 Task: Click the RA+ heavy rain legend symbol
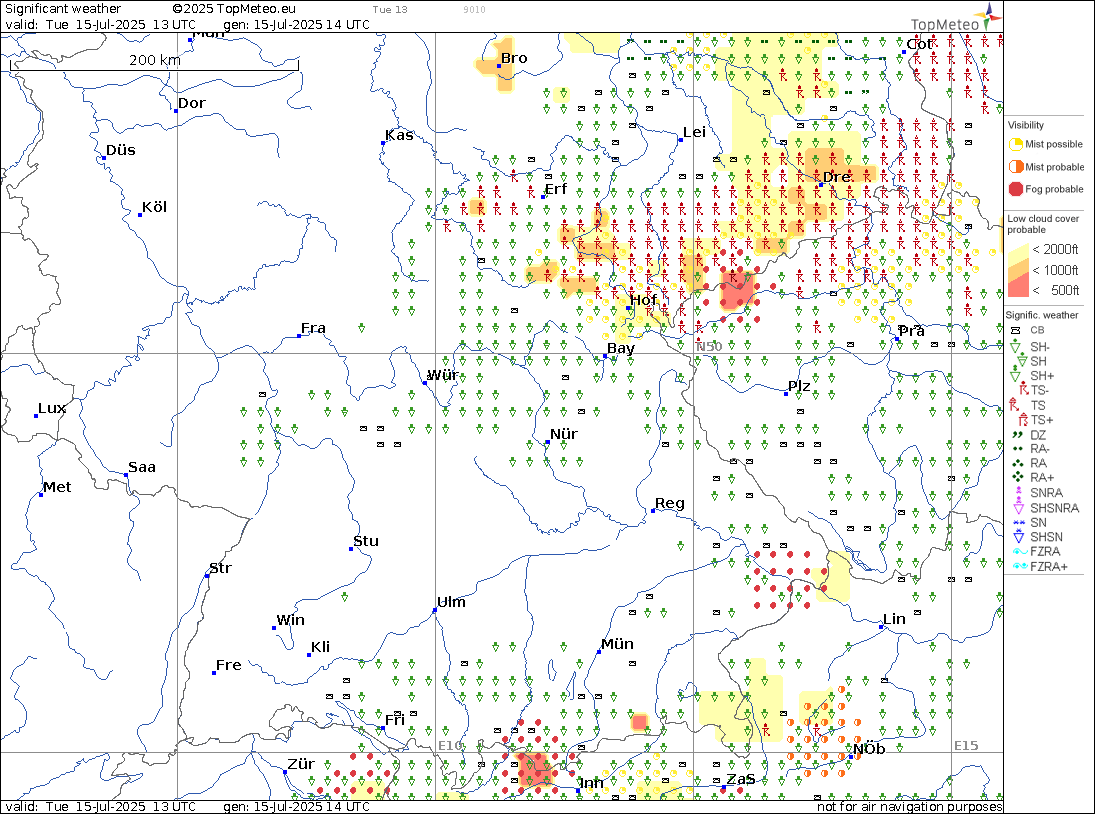pyautogui.click(x=1017, y=478)
